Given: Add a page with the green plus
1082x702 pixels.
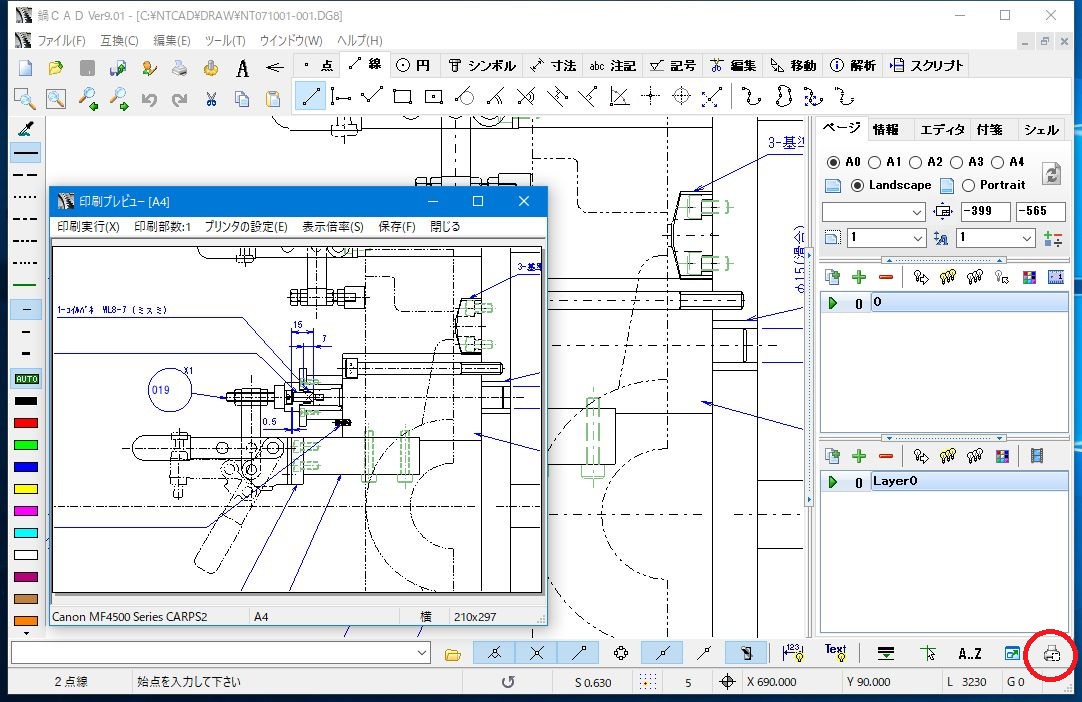Looking at the screenshot, I should pyautogui.click(x=859, y=277).
